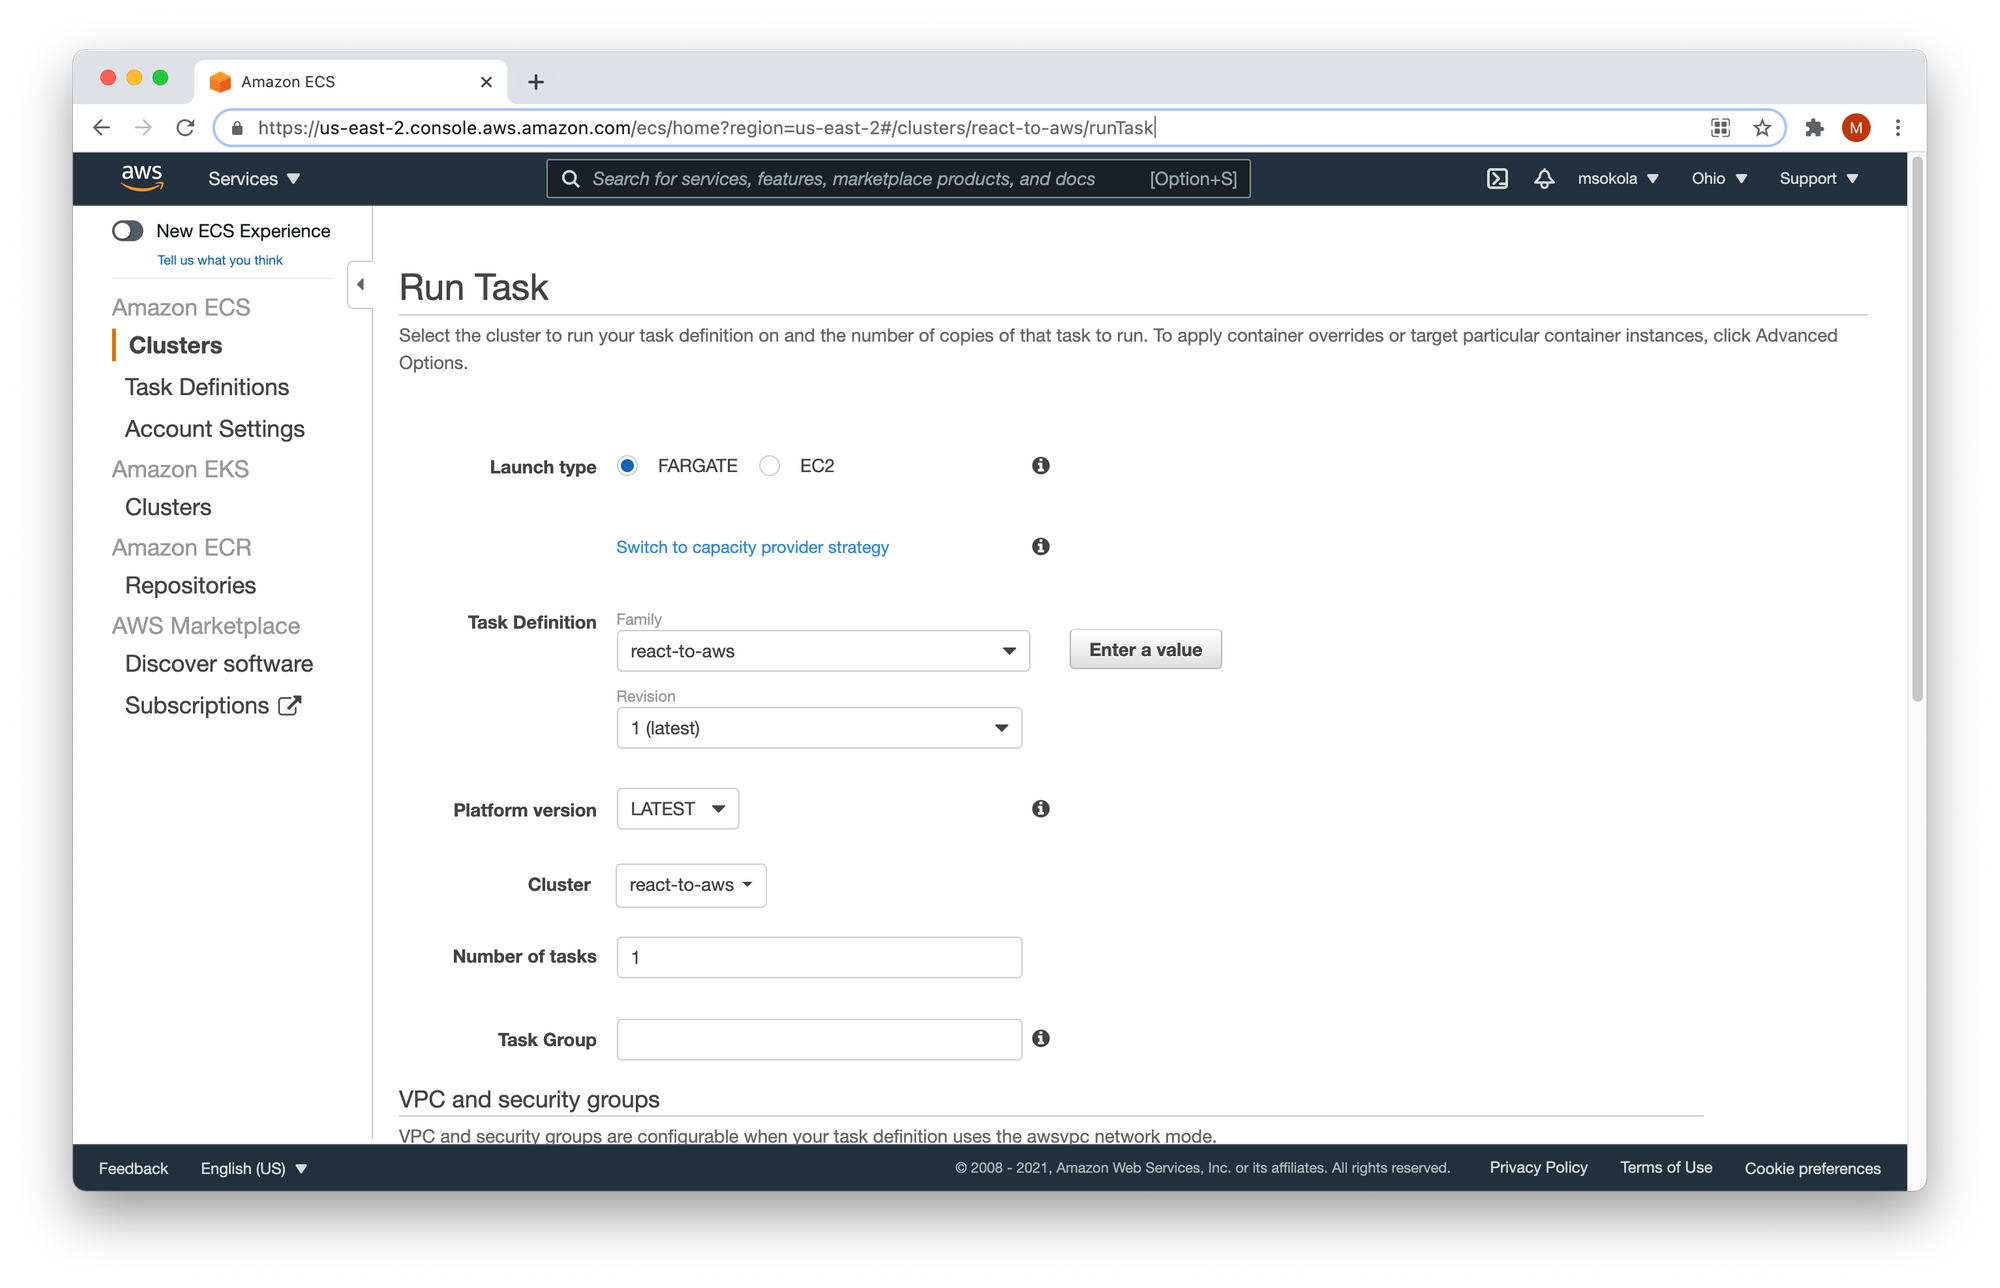Click the Number of tasks input field
The width and height of the screenshot is (2000, 1288).
click(818, 957)
